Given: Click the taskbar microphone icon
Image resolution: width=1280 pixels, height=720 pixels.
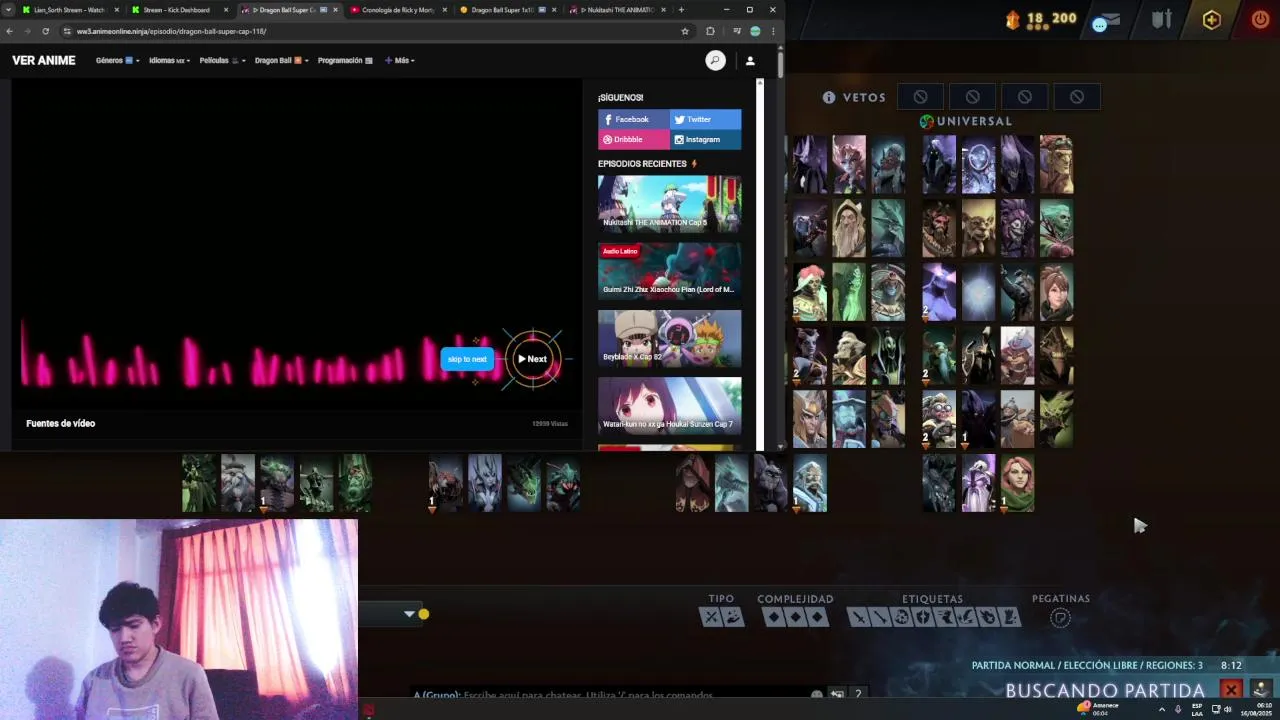Looking at the screenshot, I should pos(1180,709).
